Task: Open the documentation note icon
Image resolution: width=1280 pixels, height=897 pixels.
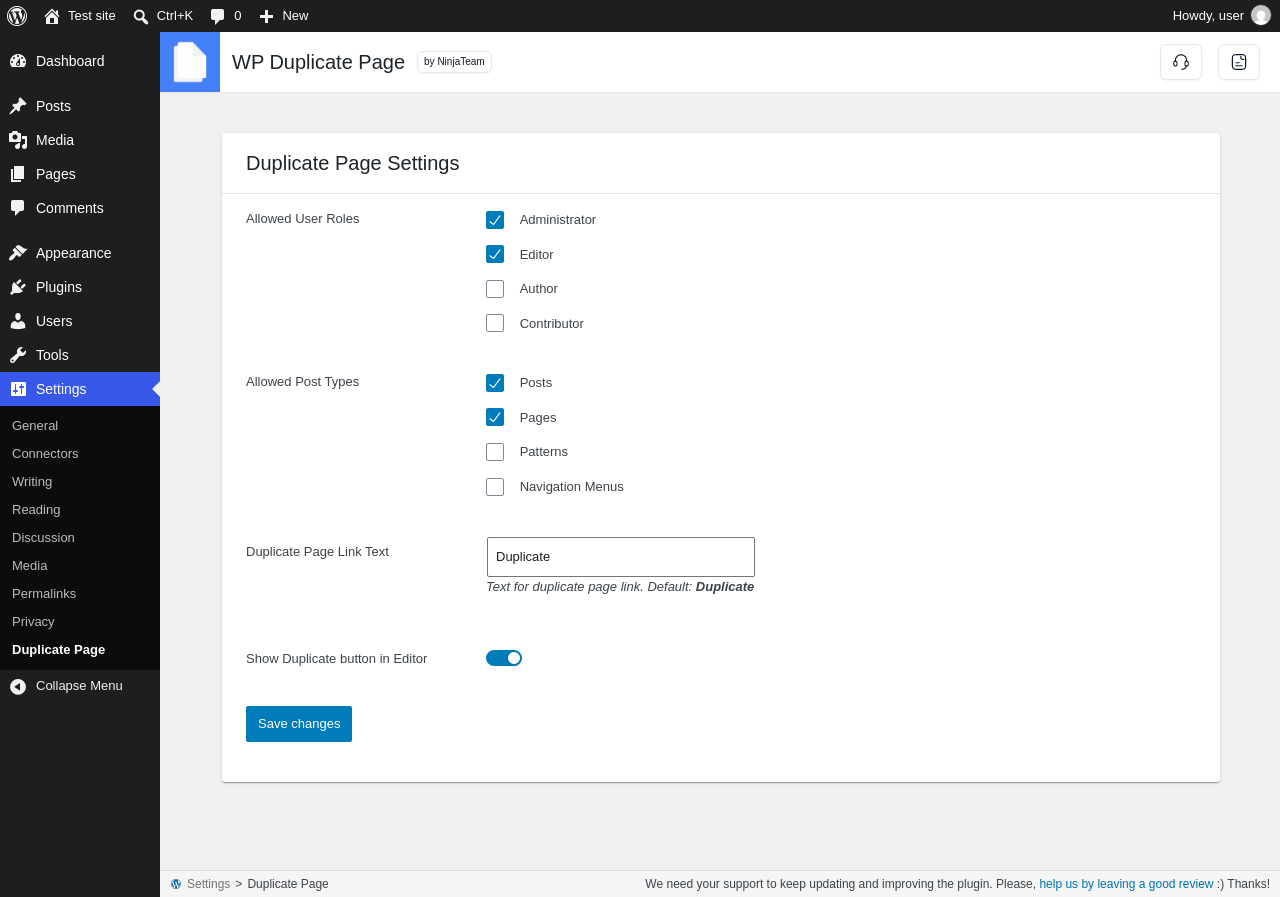Action: (x=1239, y=62)
